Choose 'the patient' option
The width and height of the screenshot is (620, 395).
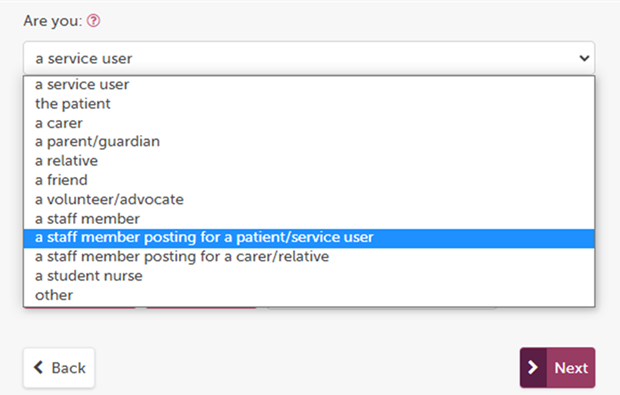[x=309, y=104]
